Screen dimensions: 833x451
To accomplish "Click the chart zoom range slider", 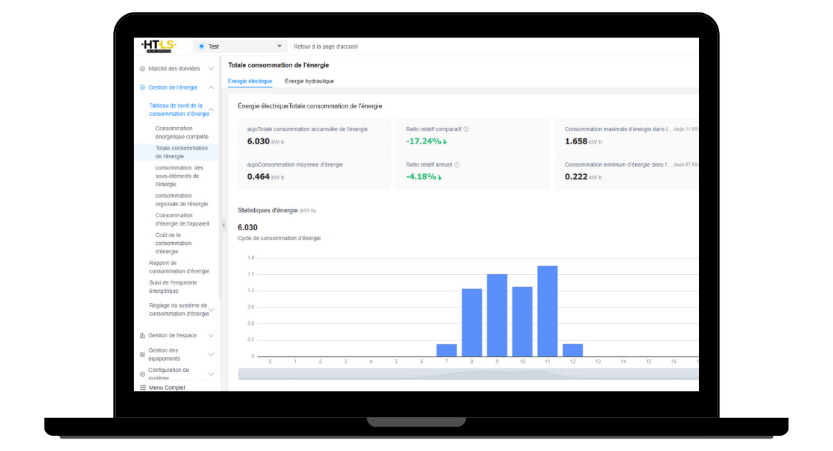I will click(470, 374).
